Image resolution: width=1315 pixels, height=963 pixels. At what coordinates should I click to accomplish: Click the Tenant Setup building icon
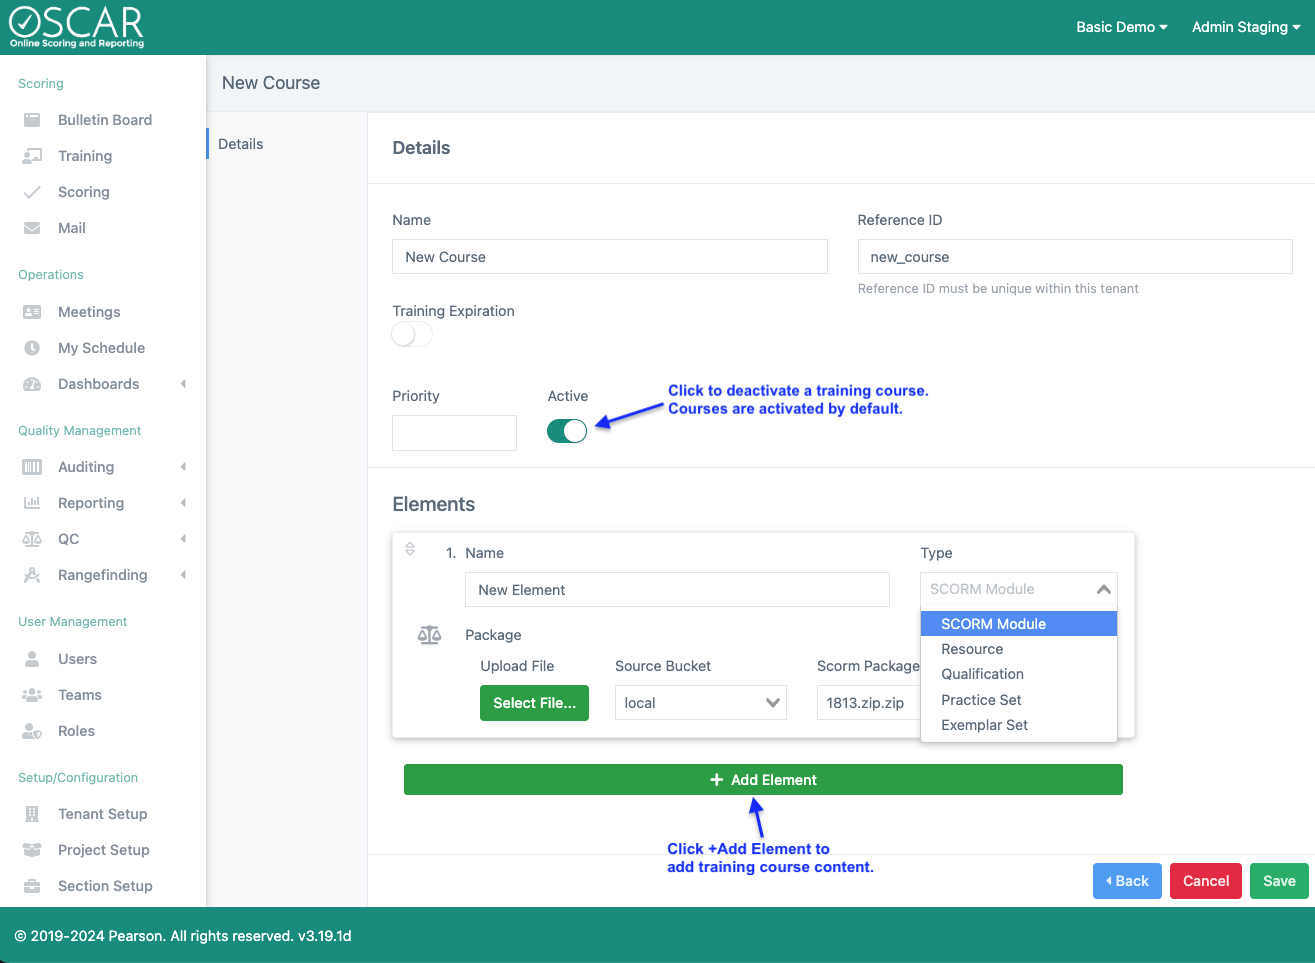click(32, 814)
